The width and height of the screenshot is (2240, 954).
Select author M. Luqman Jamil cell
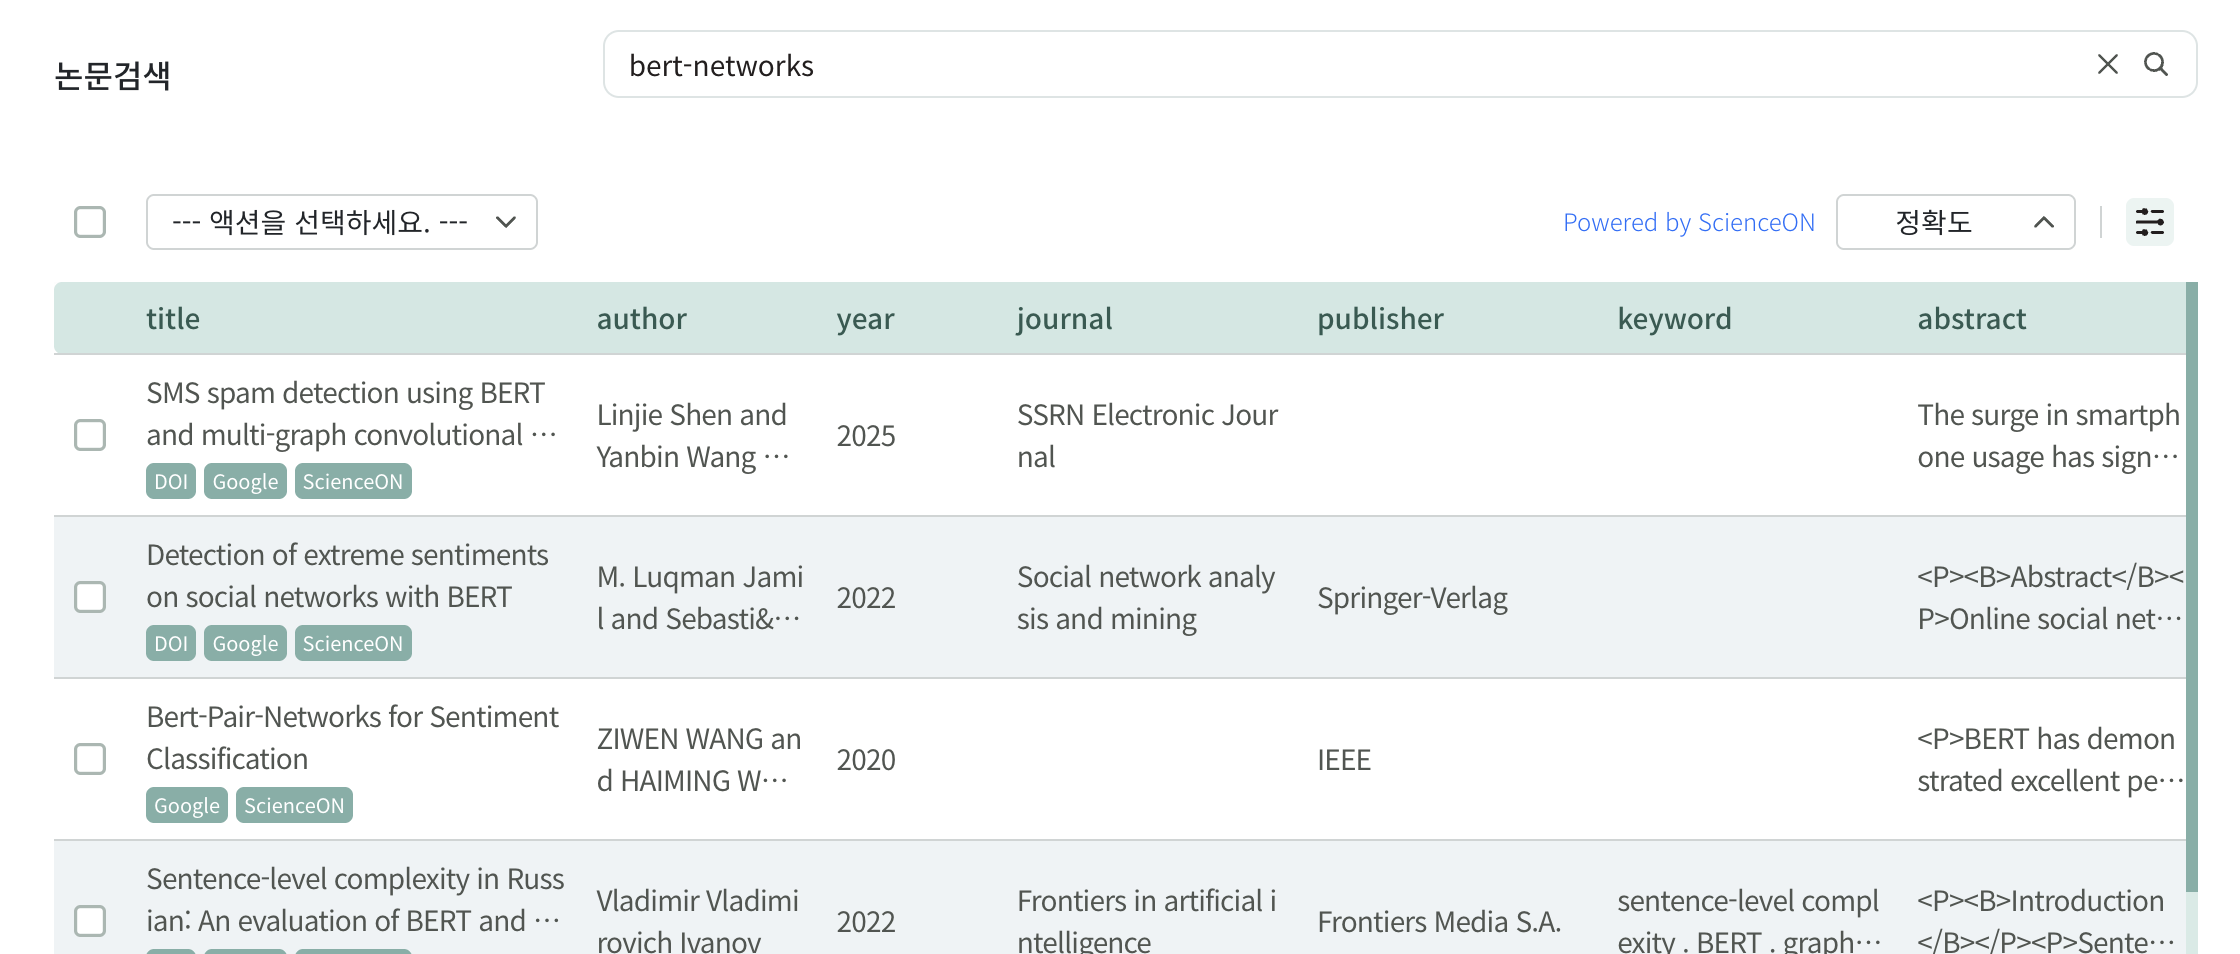click(700, 598)
